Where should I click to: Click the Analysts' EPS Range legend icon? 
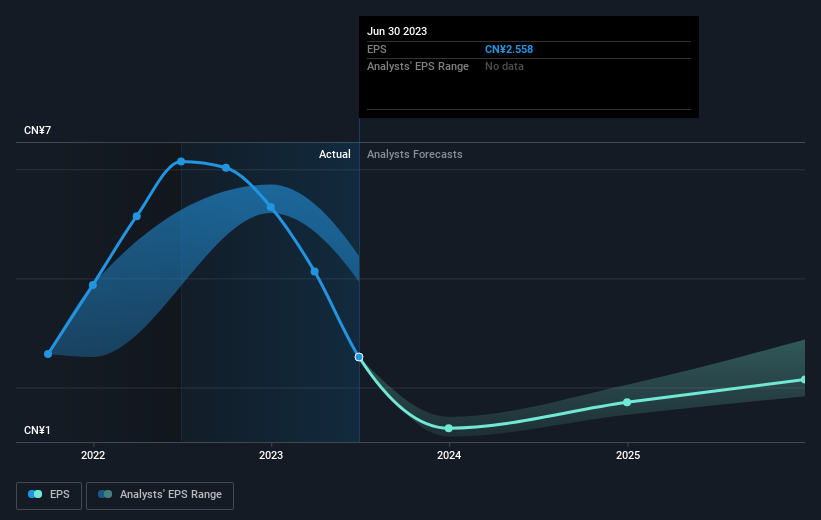(105, 494)
